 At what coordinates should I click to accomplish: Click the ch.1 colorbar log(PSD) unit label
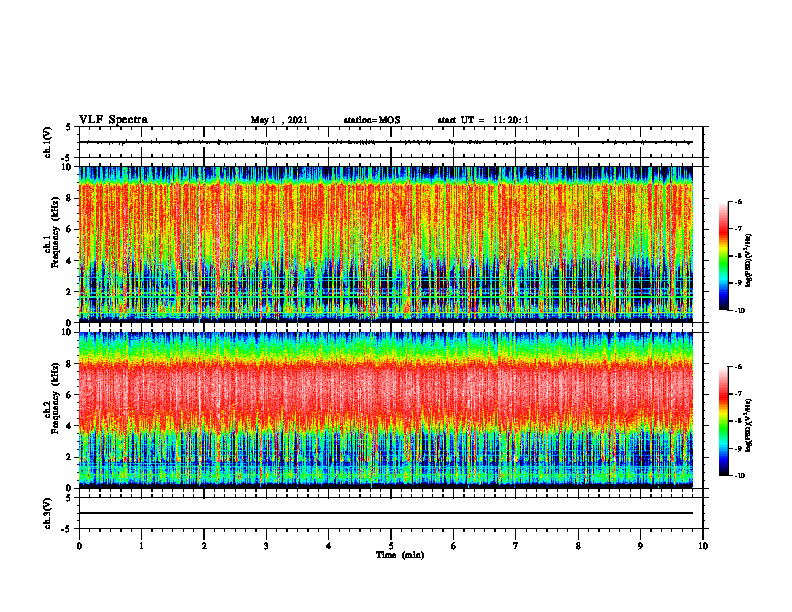[x=749, y=260]
